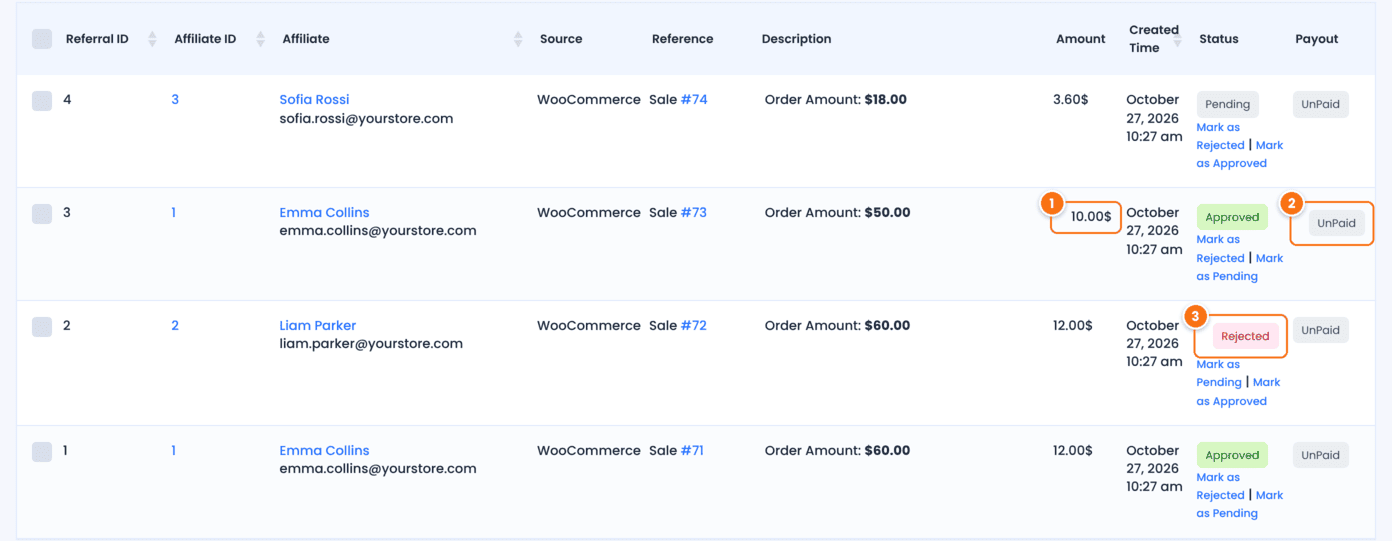Click the Description column header
Image resolution: width=1392 pixels, height=541 pixels.
796,39
